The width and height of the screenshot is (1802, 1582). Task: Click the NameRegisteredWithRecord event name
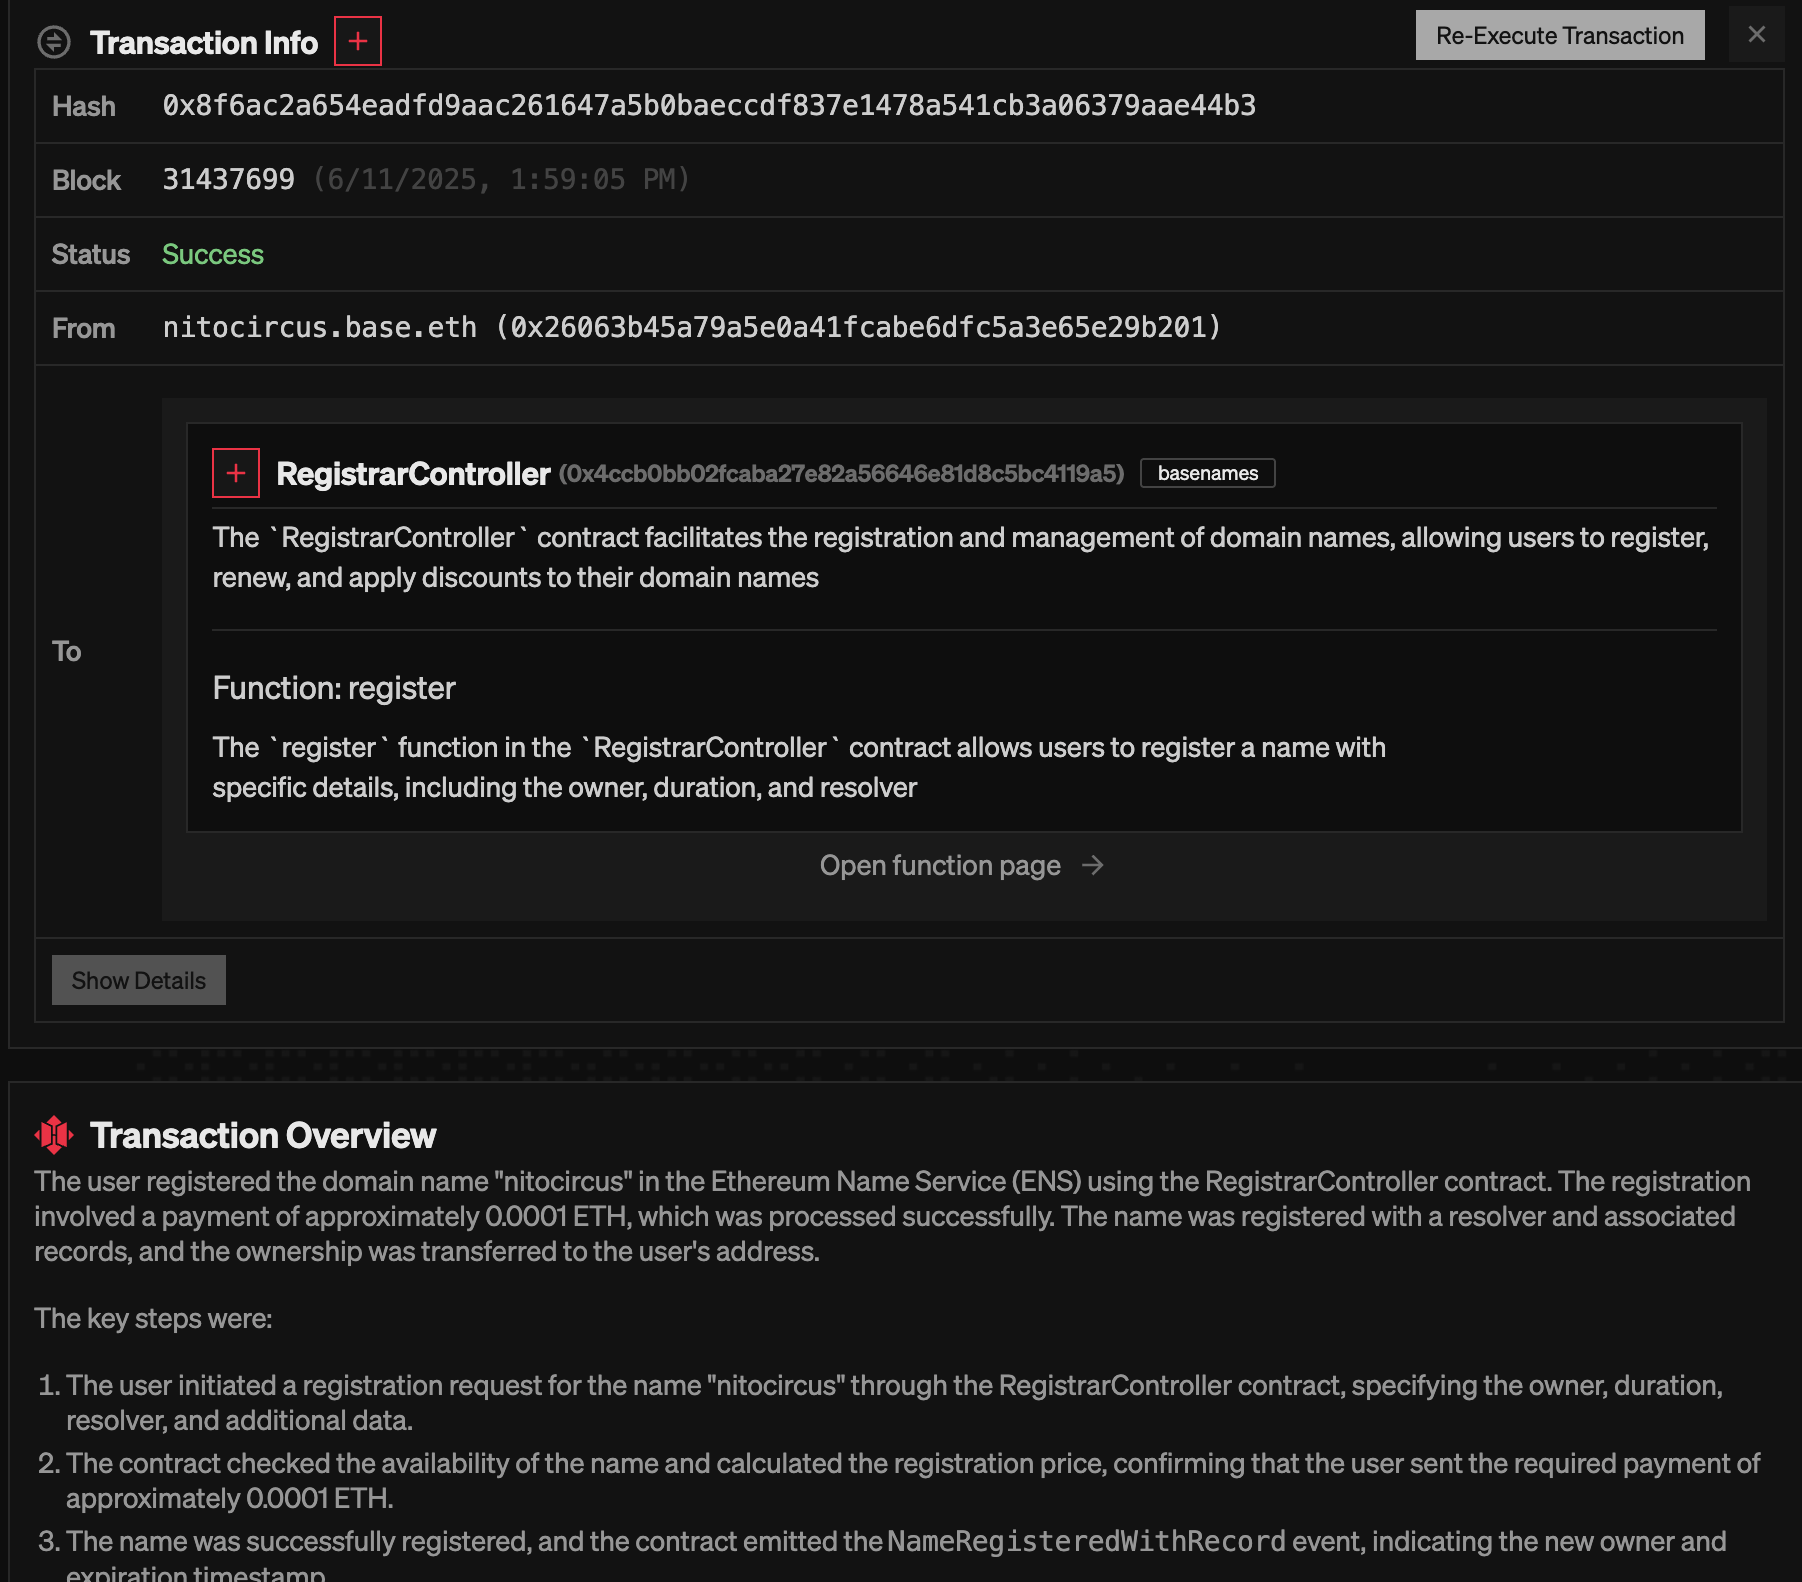click(x=1083, y=1540)
